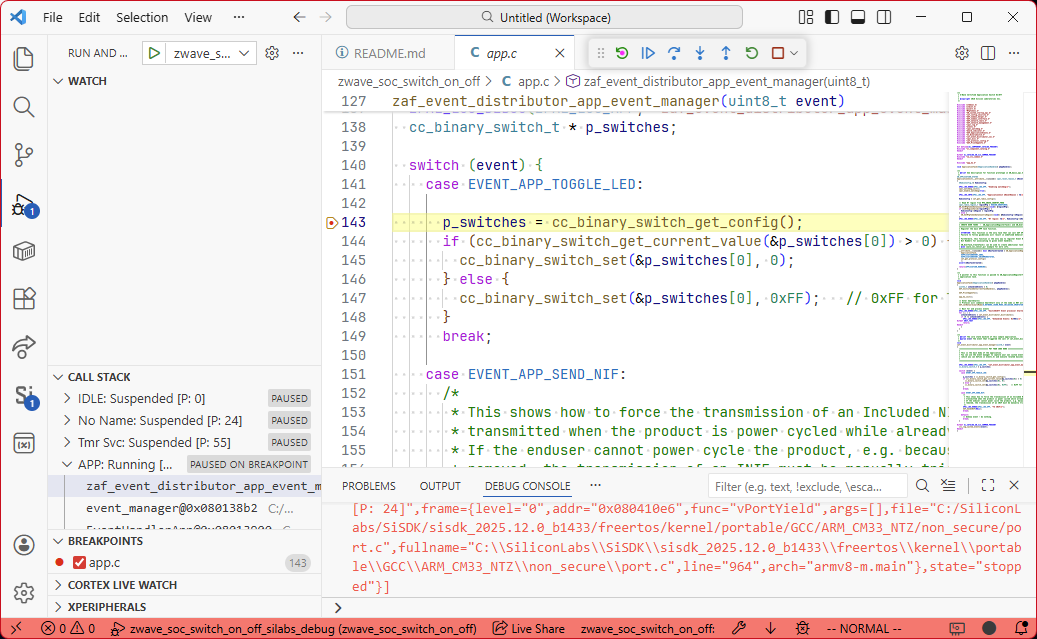Step into the function call
Screen dimensions: 1037x639
[700, 53]
